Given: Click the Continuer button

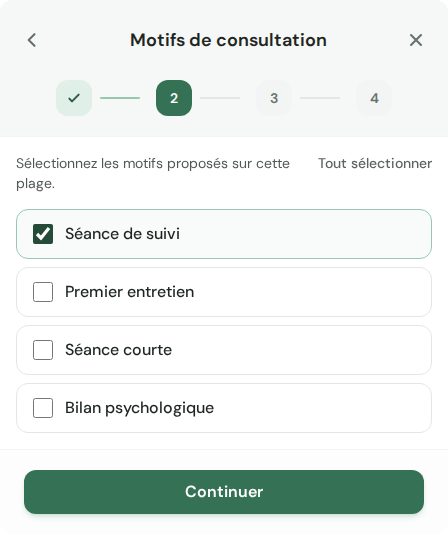Looking at the screenshot, I should 224,492.
